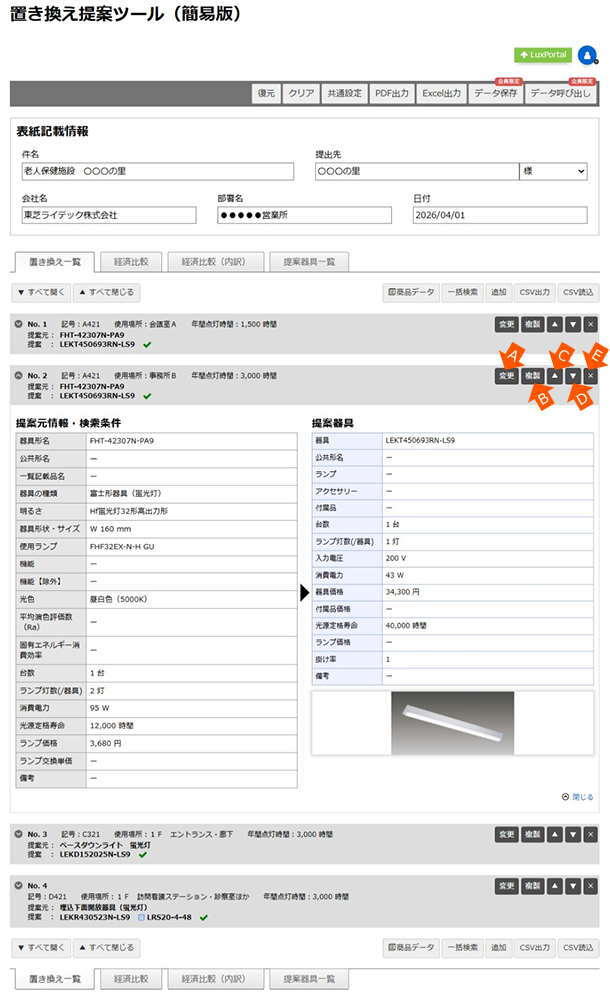Move item No. 1 up with arrow

[x=554, y=325]
